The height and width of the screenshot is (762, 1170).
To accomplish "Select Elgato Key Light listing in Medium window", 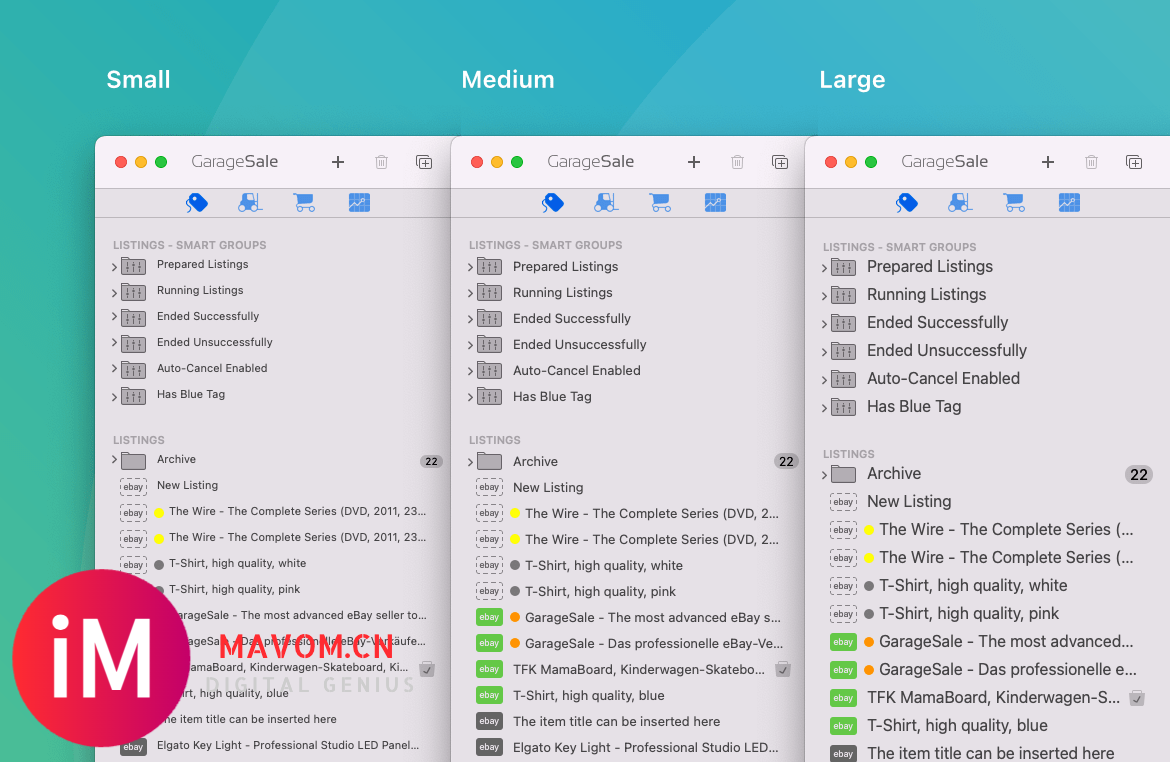I will pyautogui.click(x=645, y=747).
